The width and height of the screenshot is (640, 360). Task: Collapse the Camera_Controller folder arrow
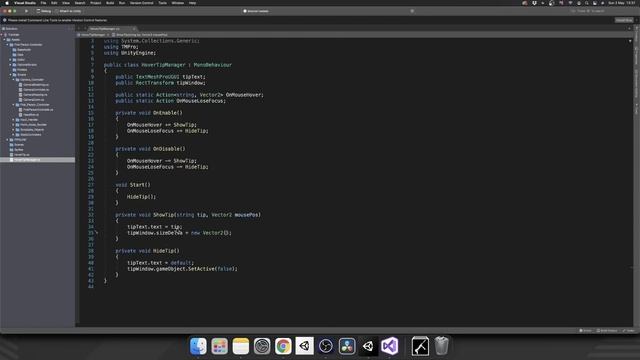(x=13, y=80)
